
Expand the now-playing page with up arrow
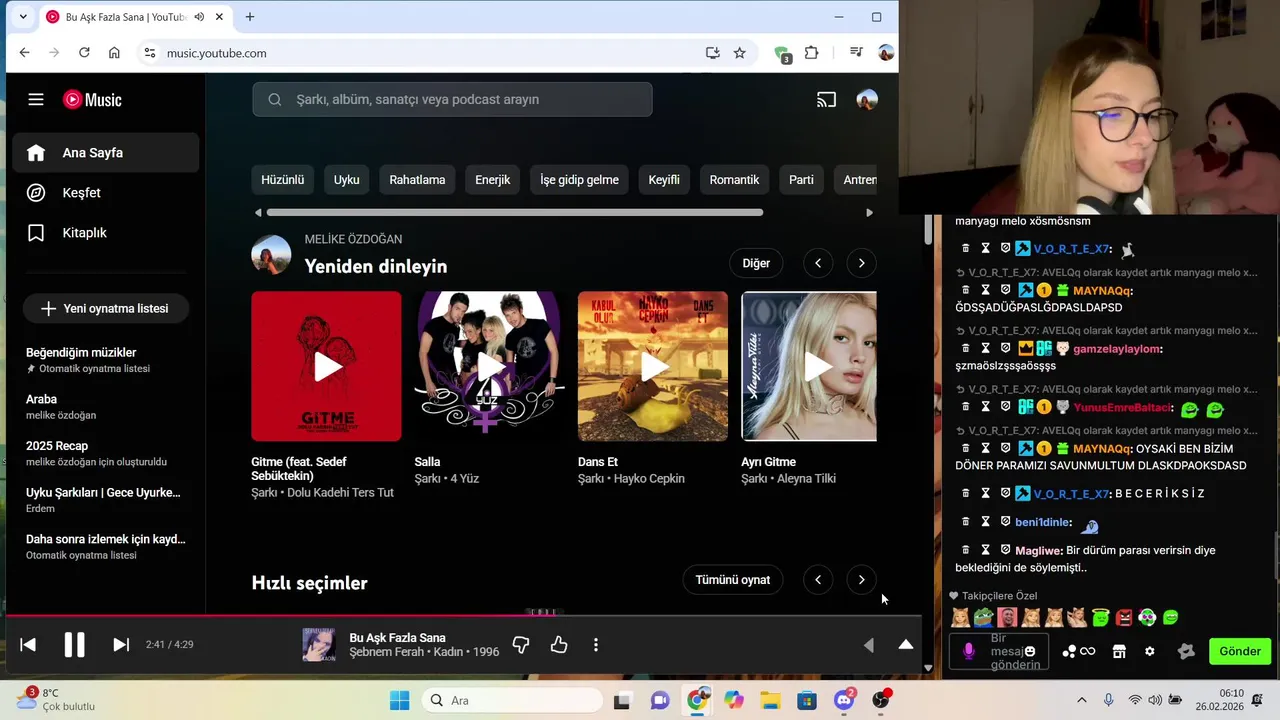(x=906, y=645)
